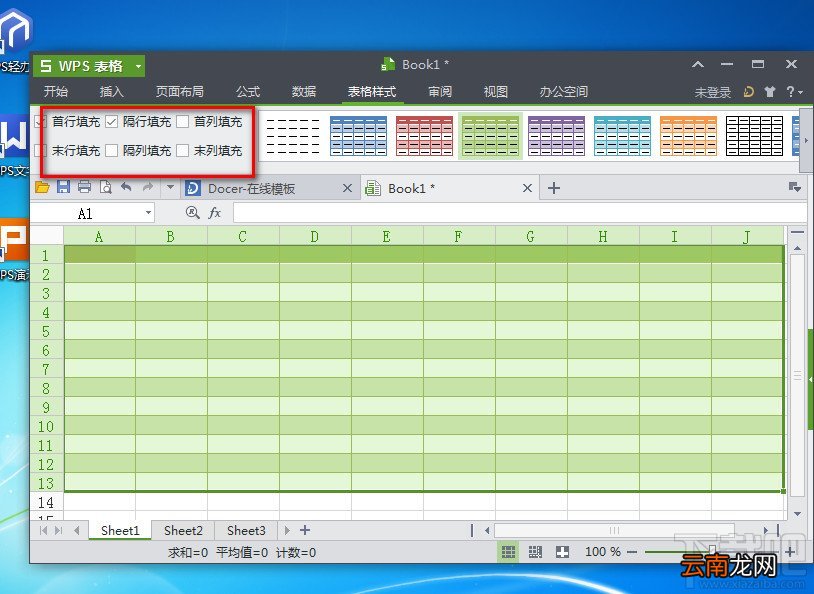
Task: Switch to Sheet2 tab
Action: pos(183,530)
